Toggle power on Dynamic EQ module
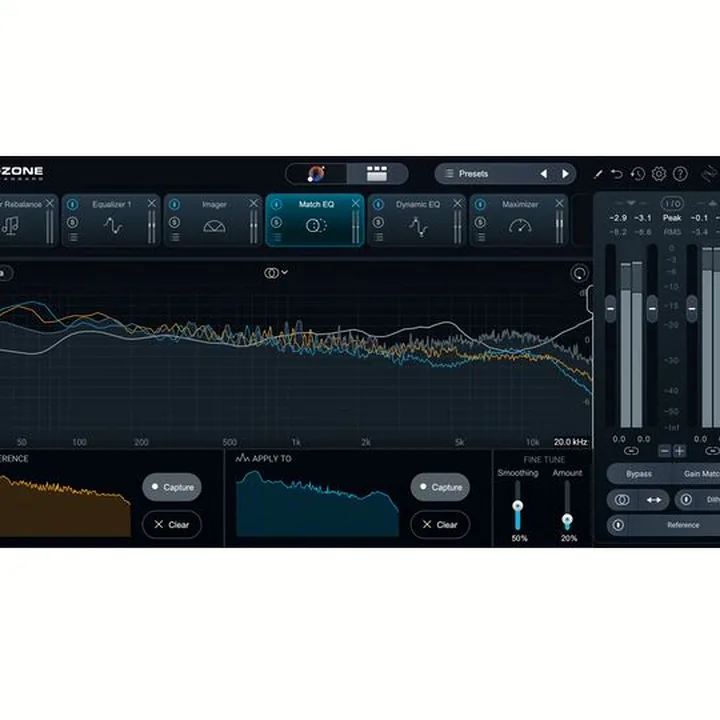 [x=378, y=204]
